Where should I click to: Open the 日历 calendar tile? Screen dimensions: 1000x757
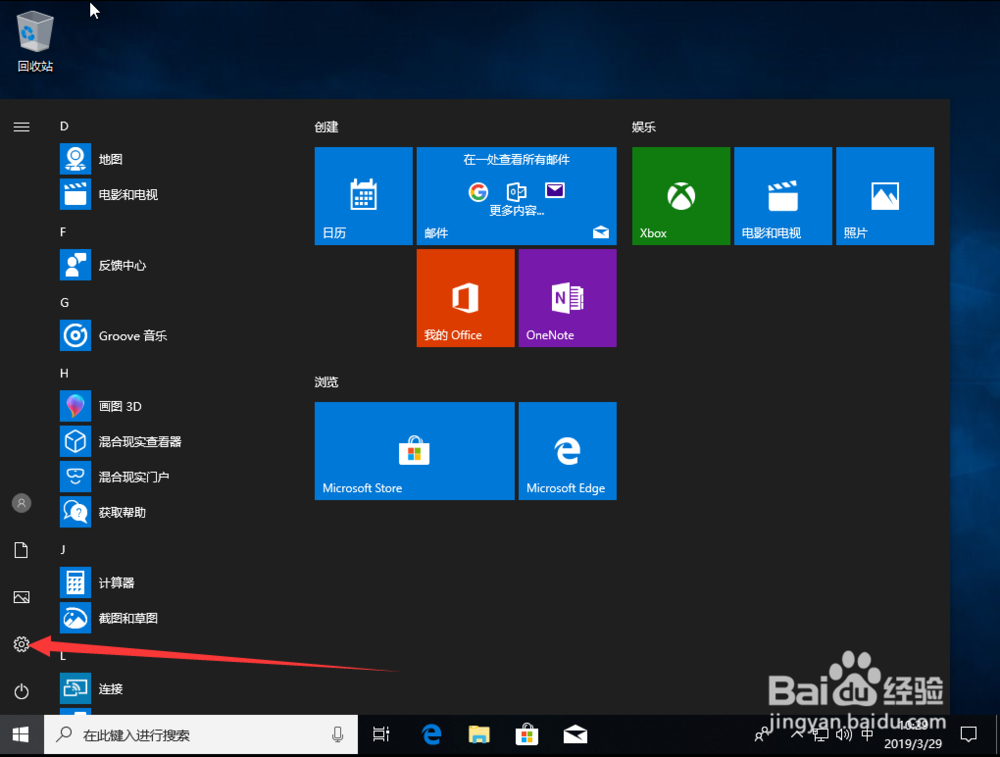point(364,196)
